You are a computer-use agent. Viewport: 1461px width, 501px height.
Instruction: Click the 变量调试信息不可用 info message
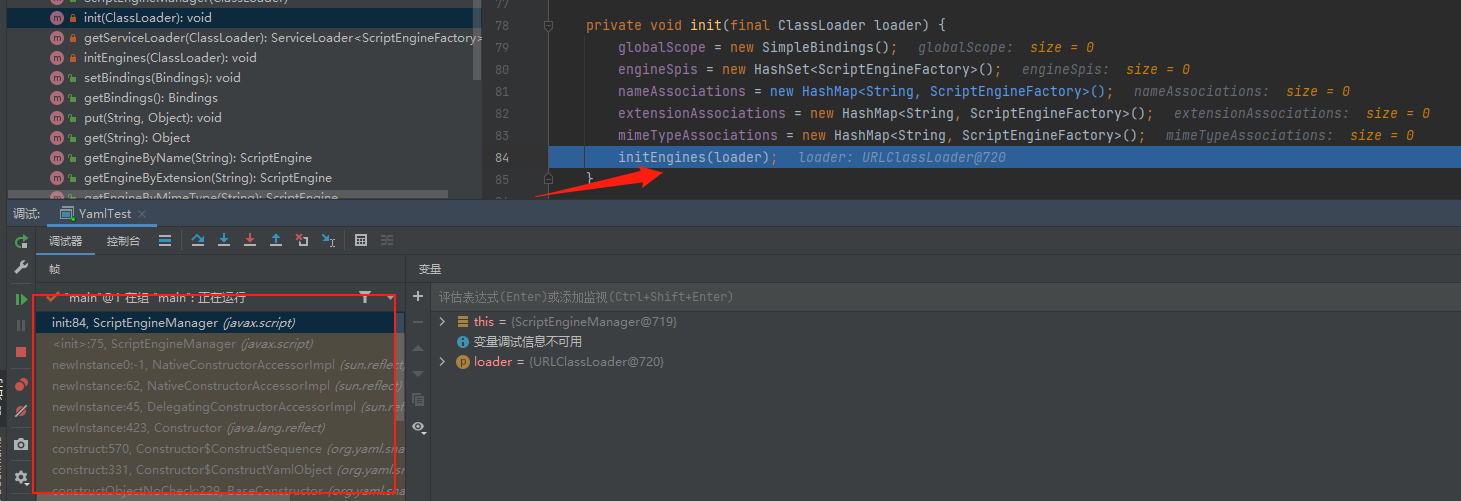pos(527,342)
